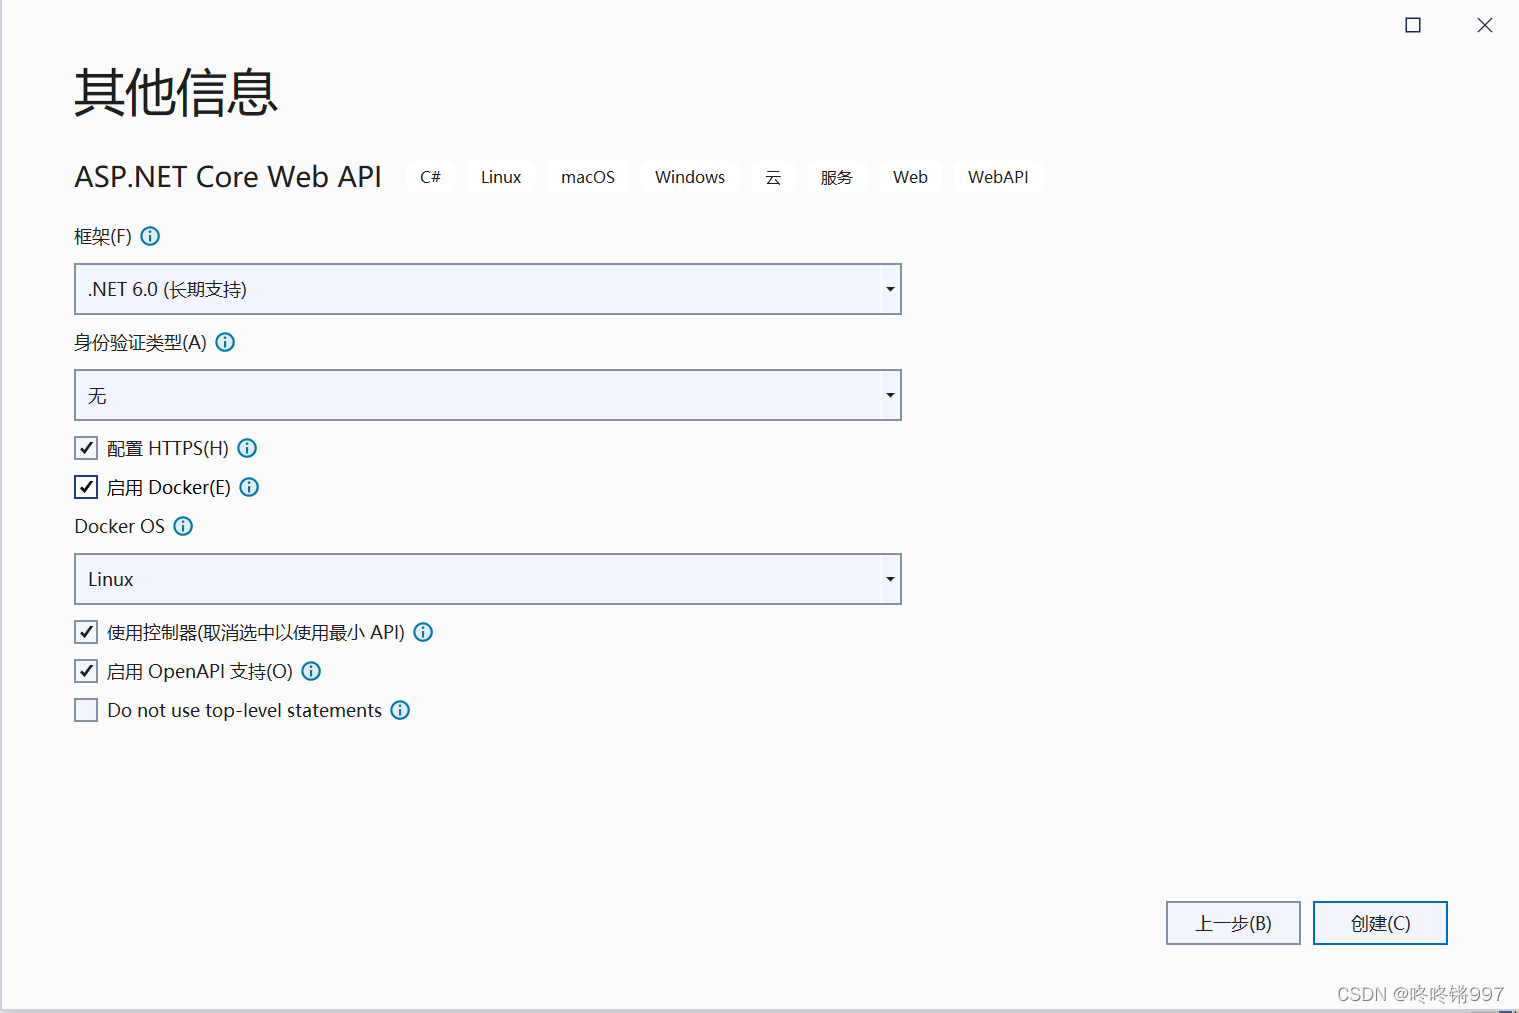Click the info icon beside 身份验证类型(A)
1519x1013 pixels.
[225, 342]
